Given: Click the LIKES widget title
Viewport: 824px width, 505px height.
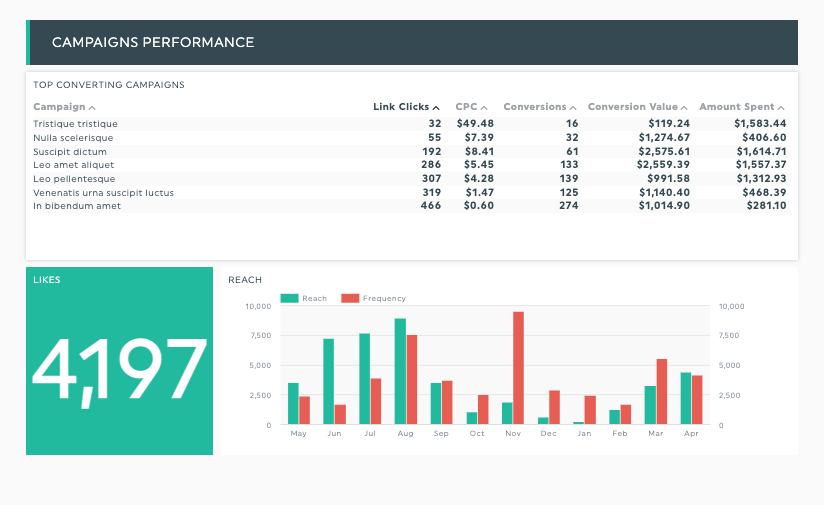Looking at the screenshot, I should tap(47, 280).
